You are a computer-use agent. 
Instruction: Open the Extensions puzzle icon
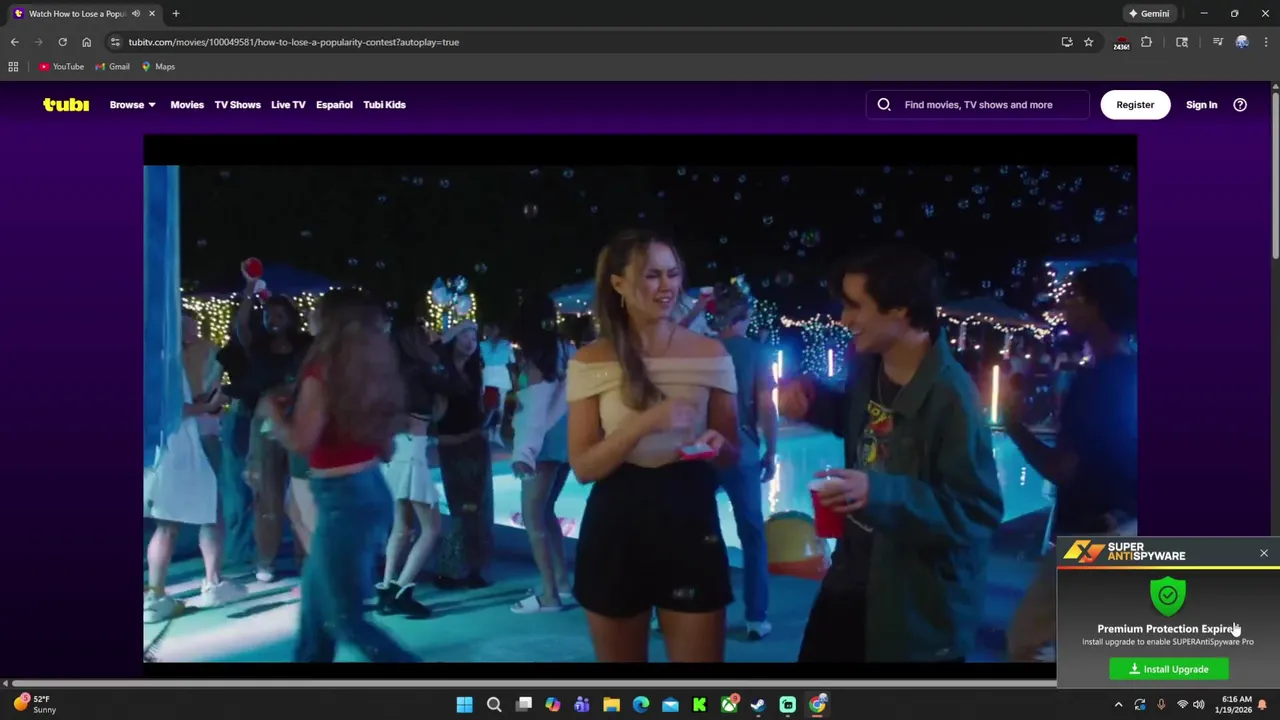pos(1146,42)
